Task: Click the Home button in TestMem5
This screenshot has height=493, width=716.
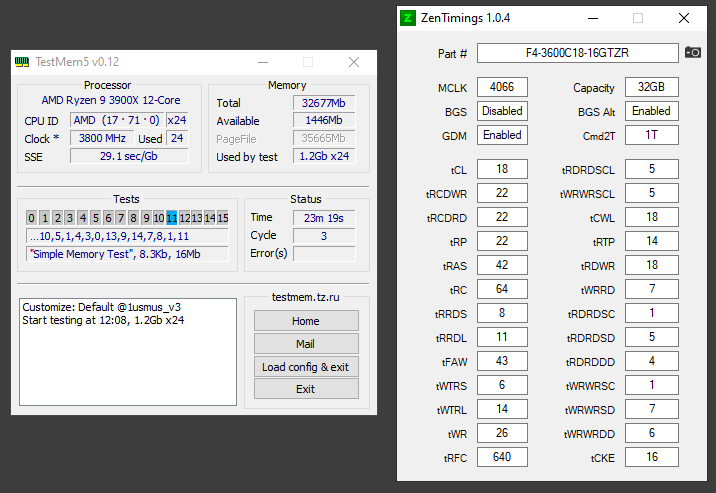Action: (306, 321)
